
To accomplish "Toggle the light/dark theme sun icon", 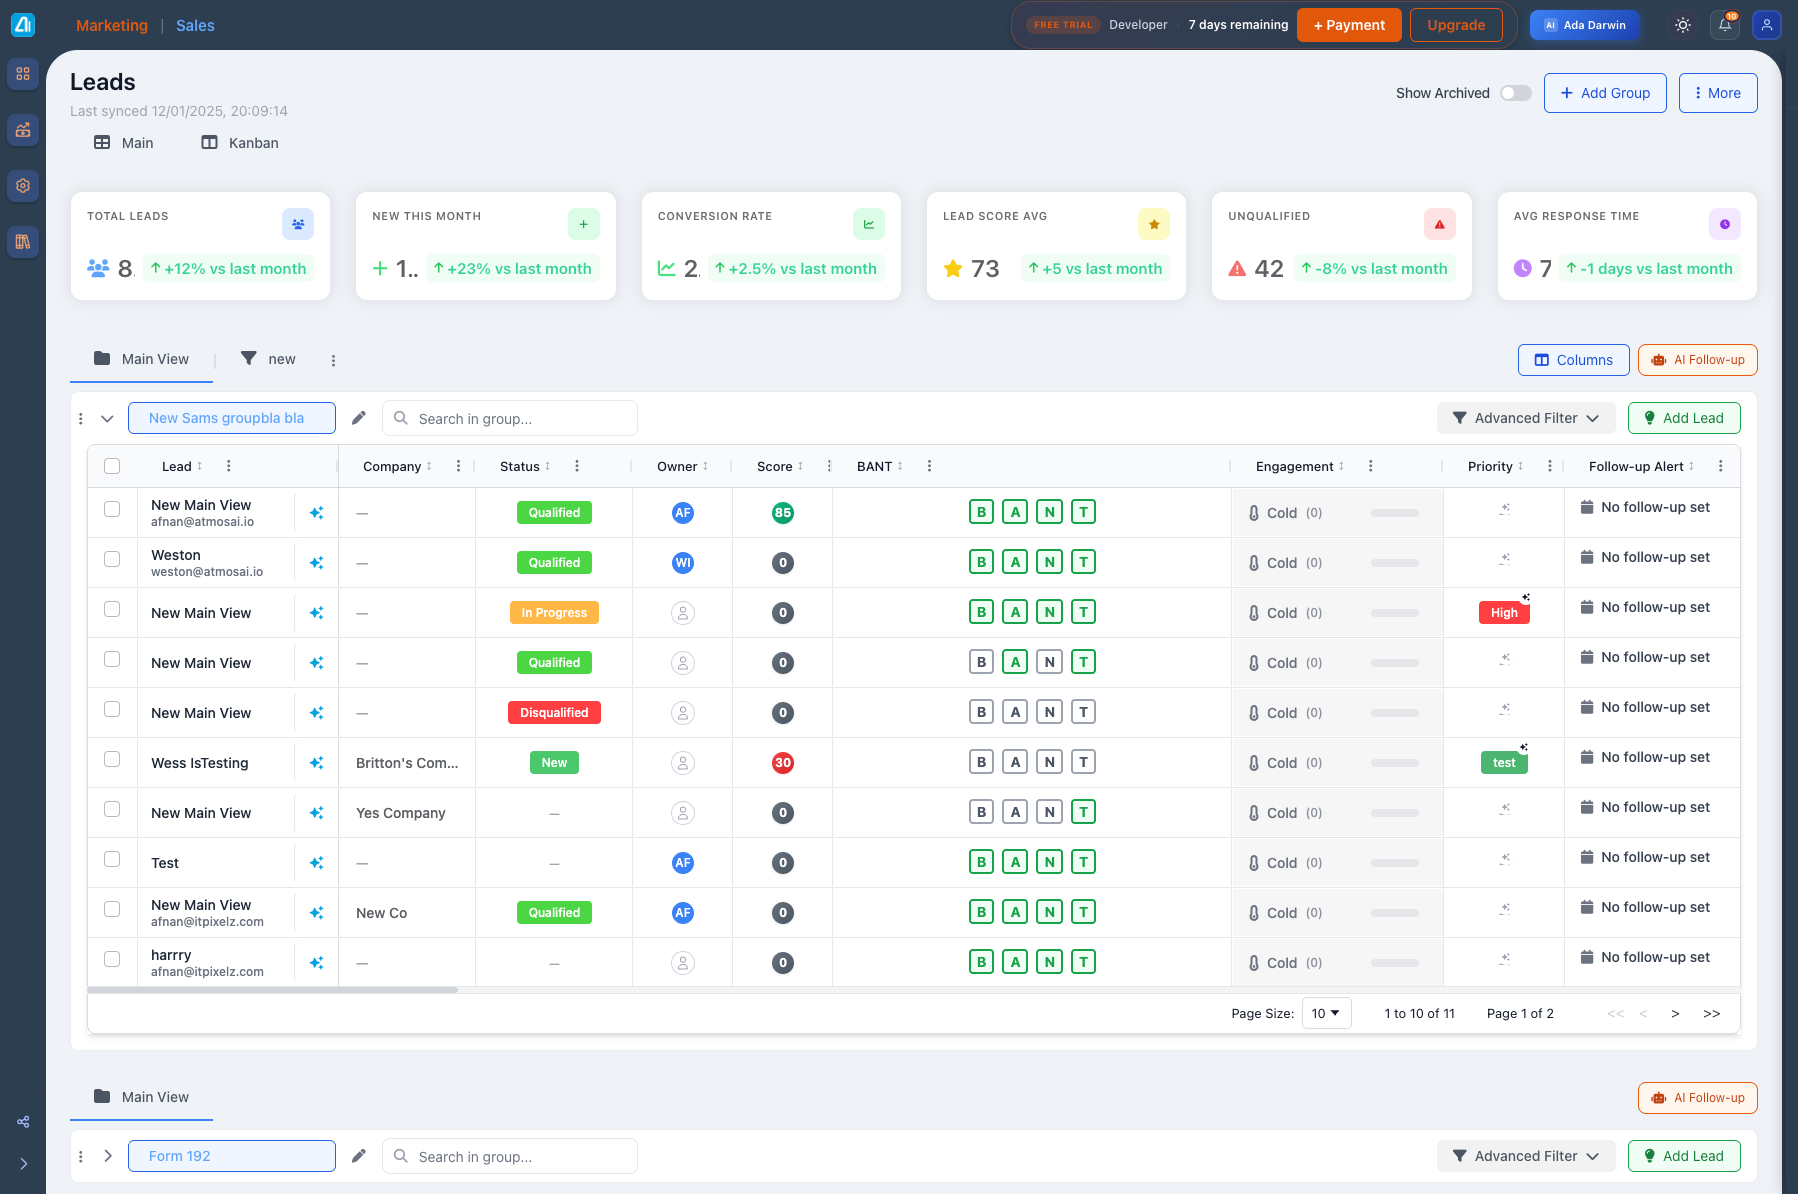I will (x=1683, y=25).
